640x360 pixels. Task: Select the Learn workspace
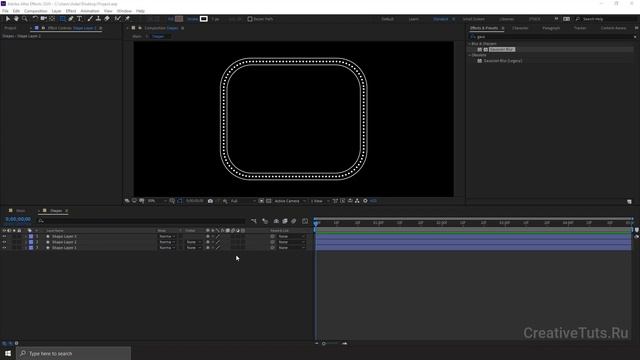coord(413,19)
